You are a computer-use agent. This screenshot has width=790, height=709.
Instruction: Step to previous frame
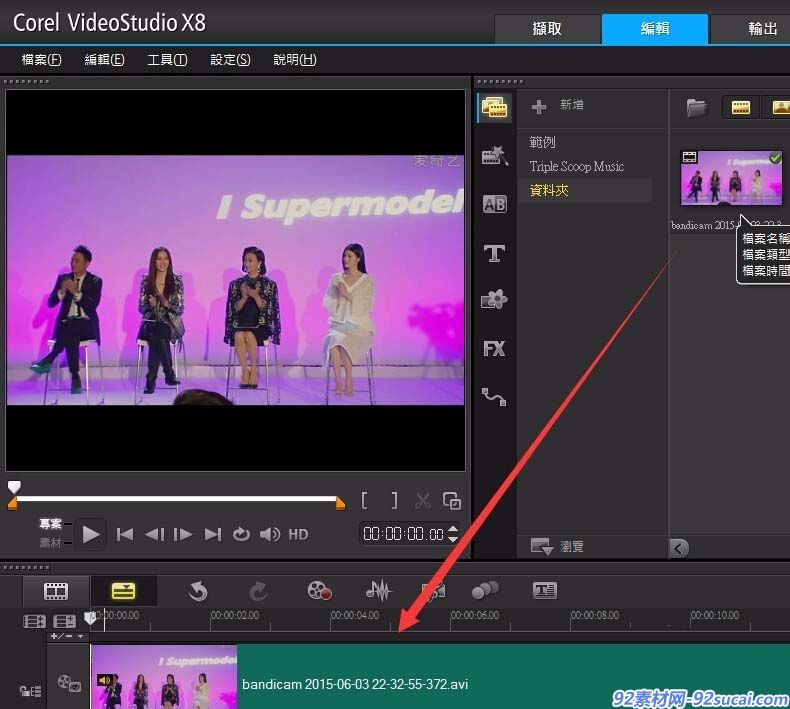point(154,534)
